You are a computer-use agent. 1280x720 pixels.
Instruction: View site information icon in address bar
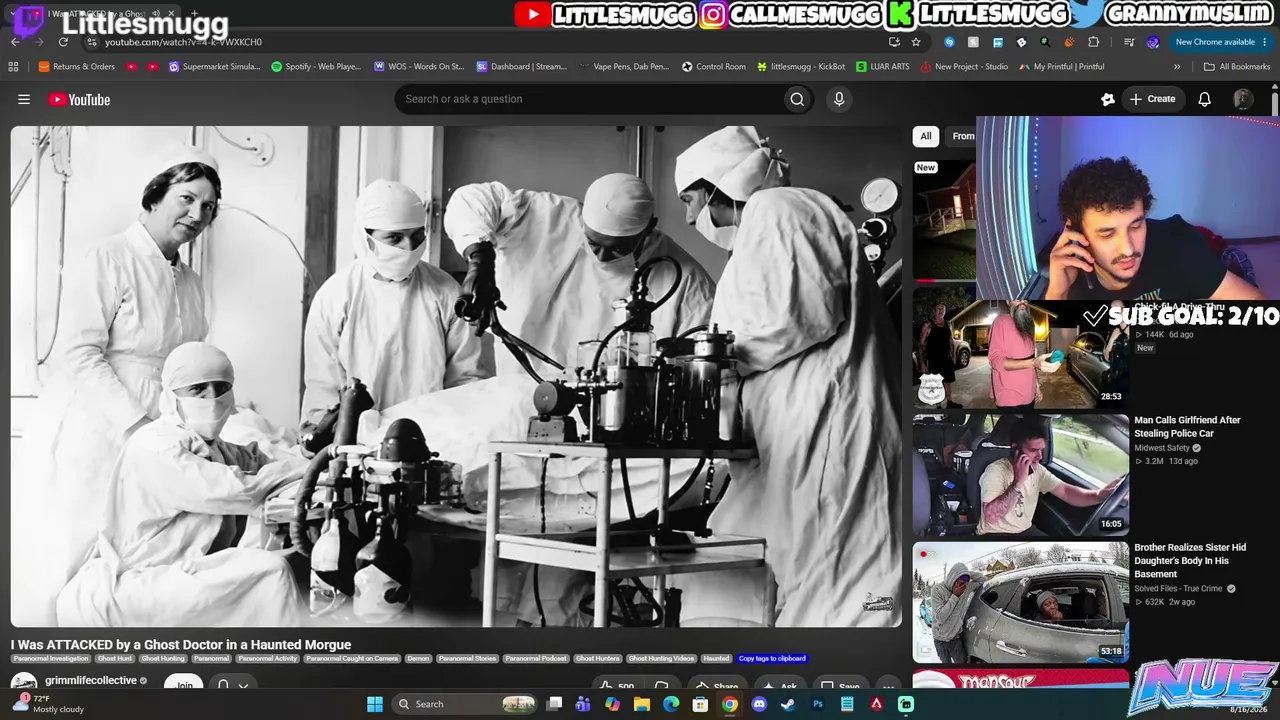pos(92,42)
